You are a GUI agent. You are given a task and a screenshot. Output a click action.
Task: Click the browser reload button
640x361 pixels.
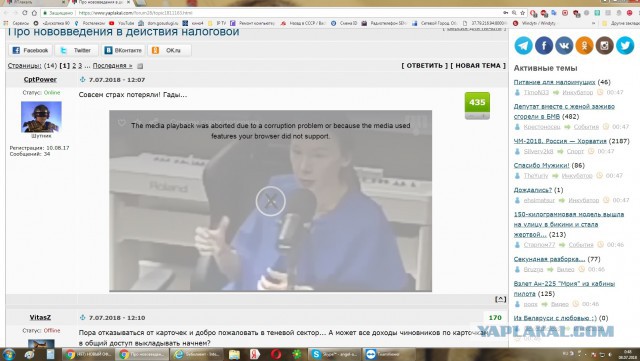click(x=25, y=13)
